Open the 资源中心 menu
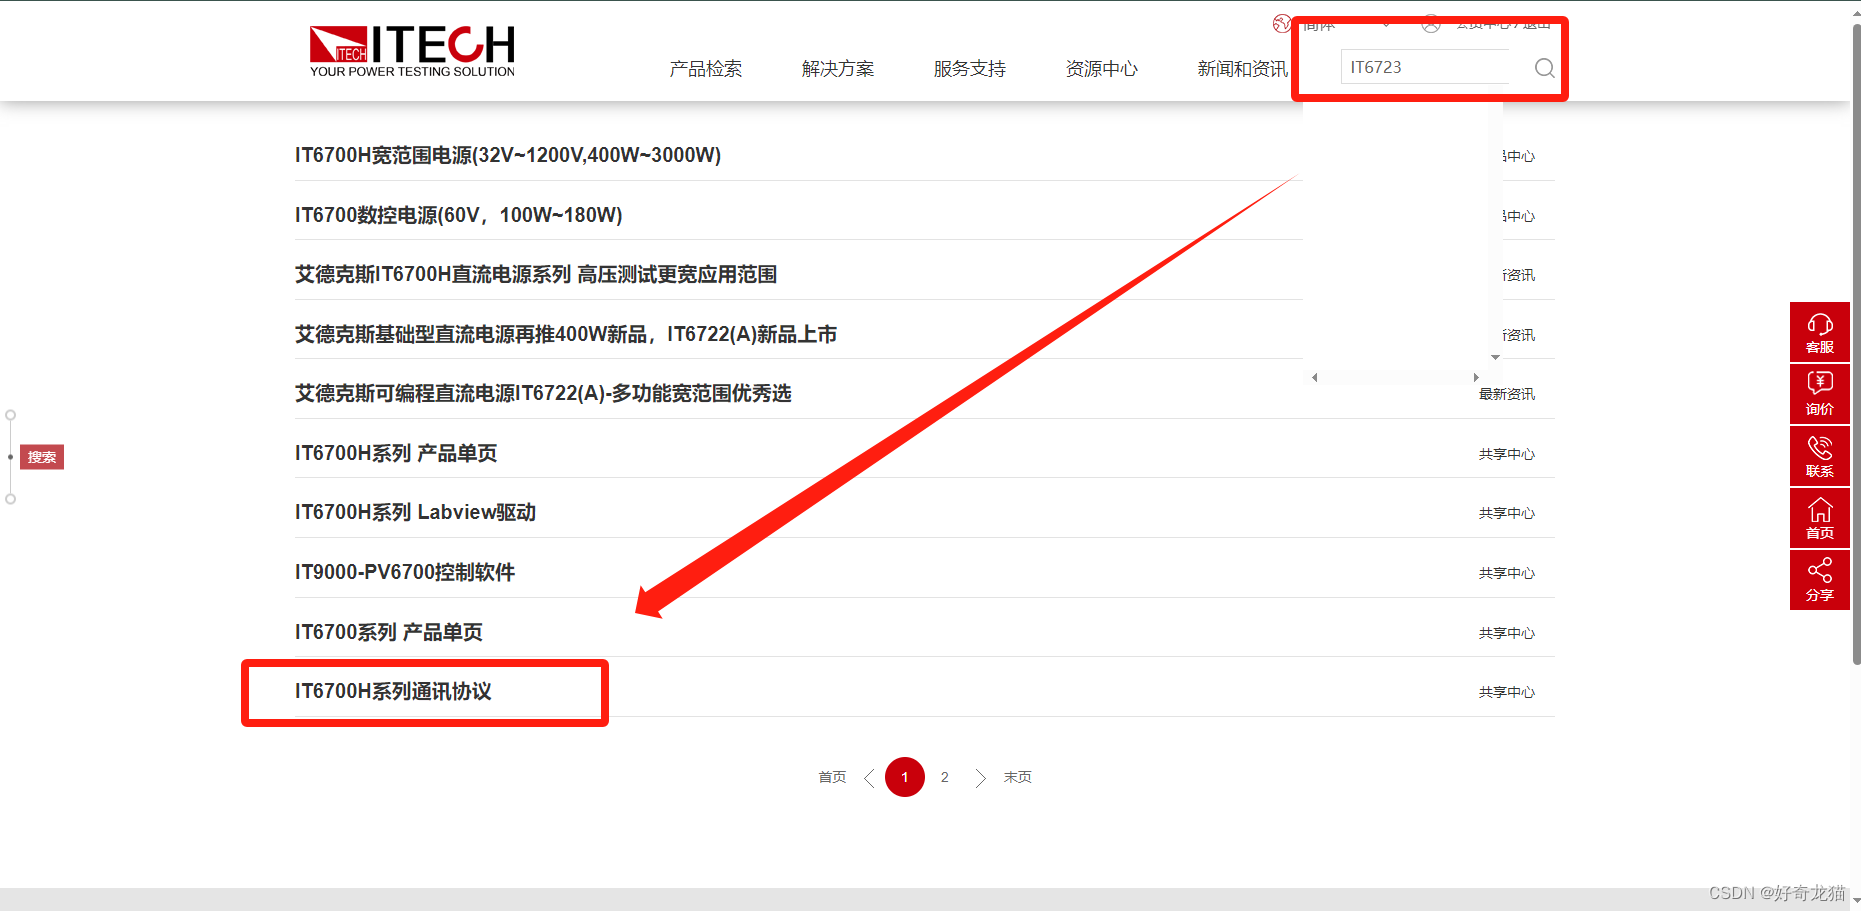The image size is (1861, 911). [1102, 69]
